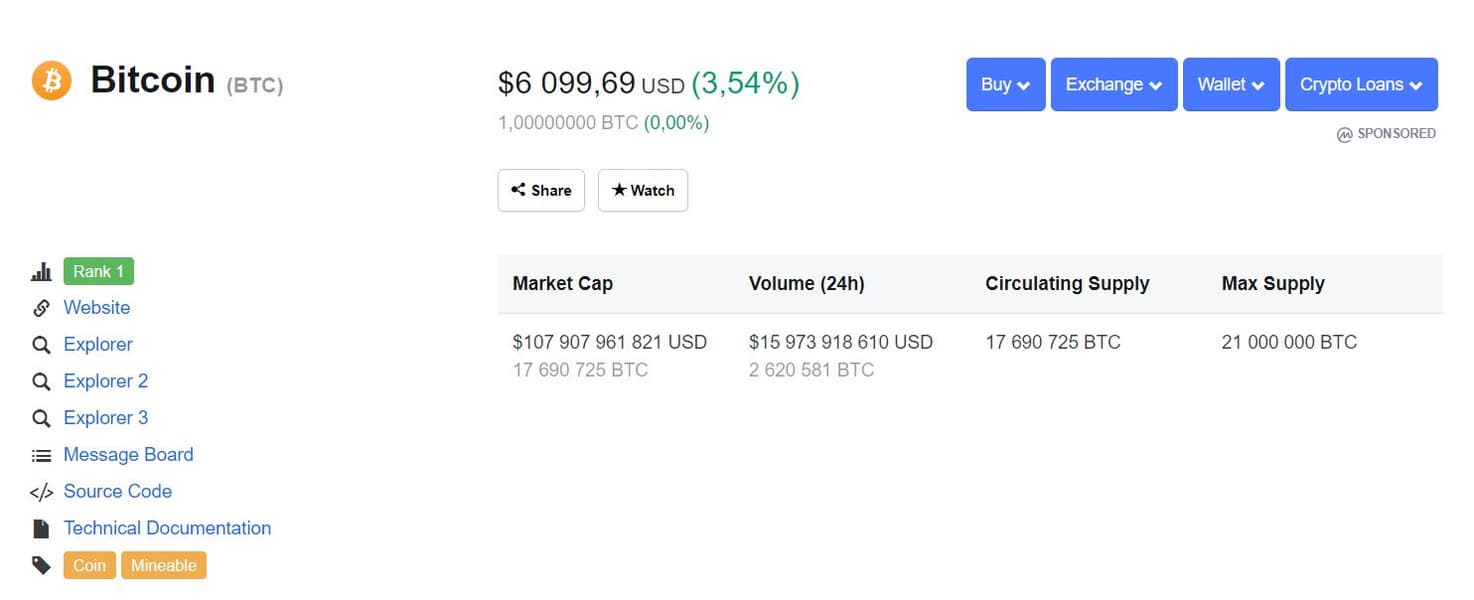Click the price tag icon near Coin
1474x600 pixels.
(x=41, y=566)
